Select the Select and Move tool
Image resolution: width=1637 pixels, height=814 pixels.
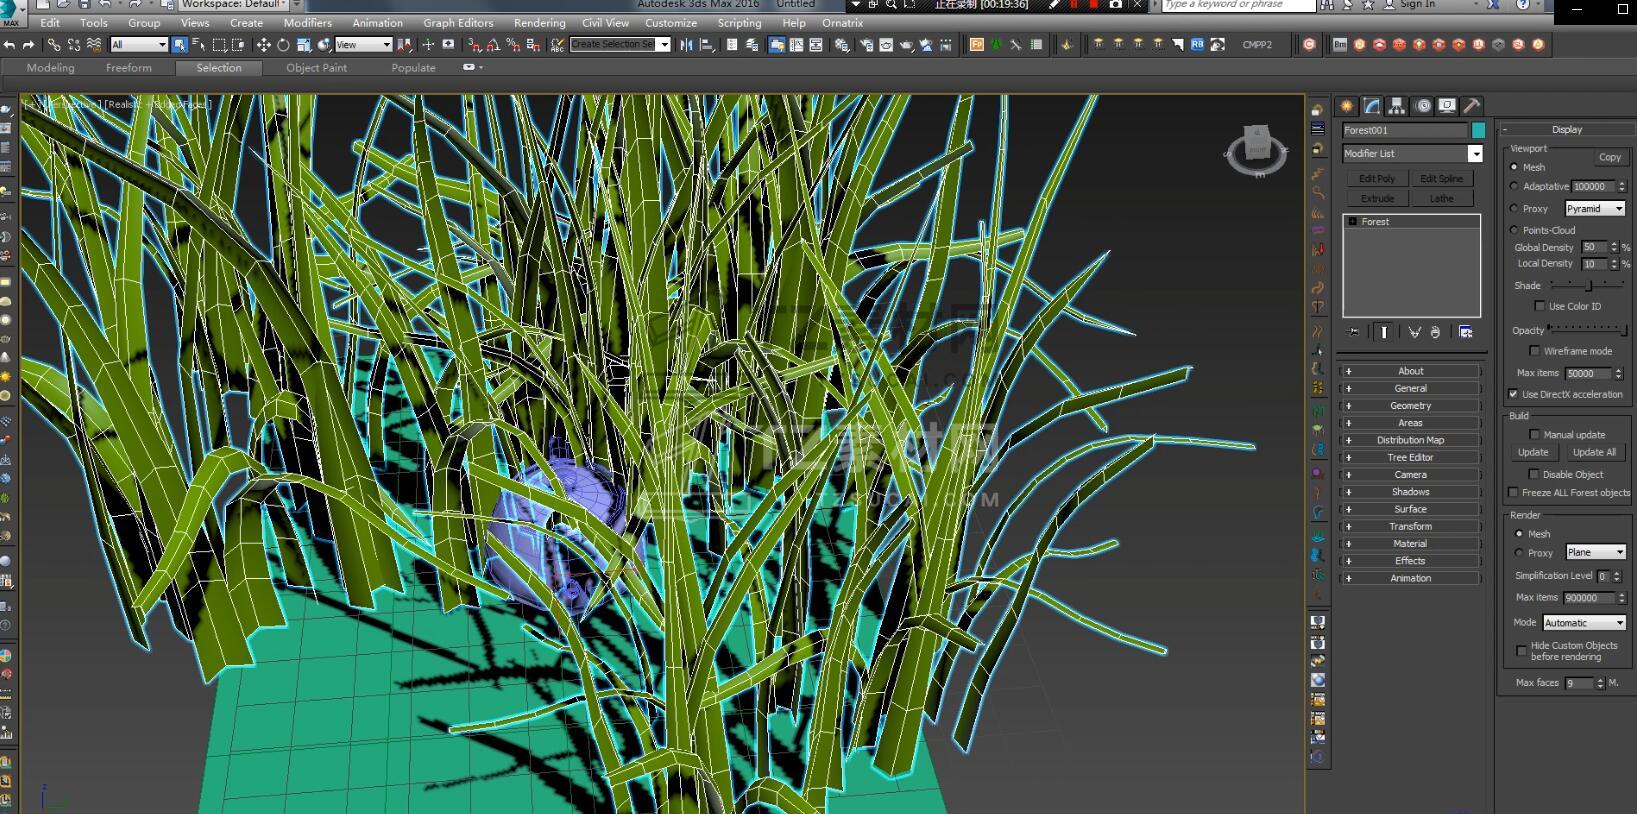click(264, 45)
